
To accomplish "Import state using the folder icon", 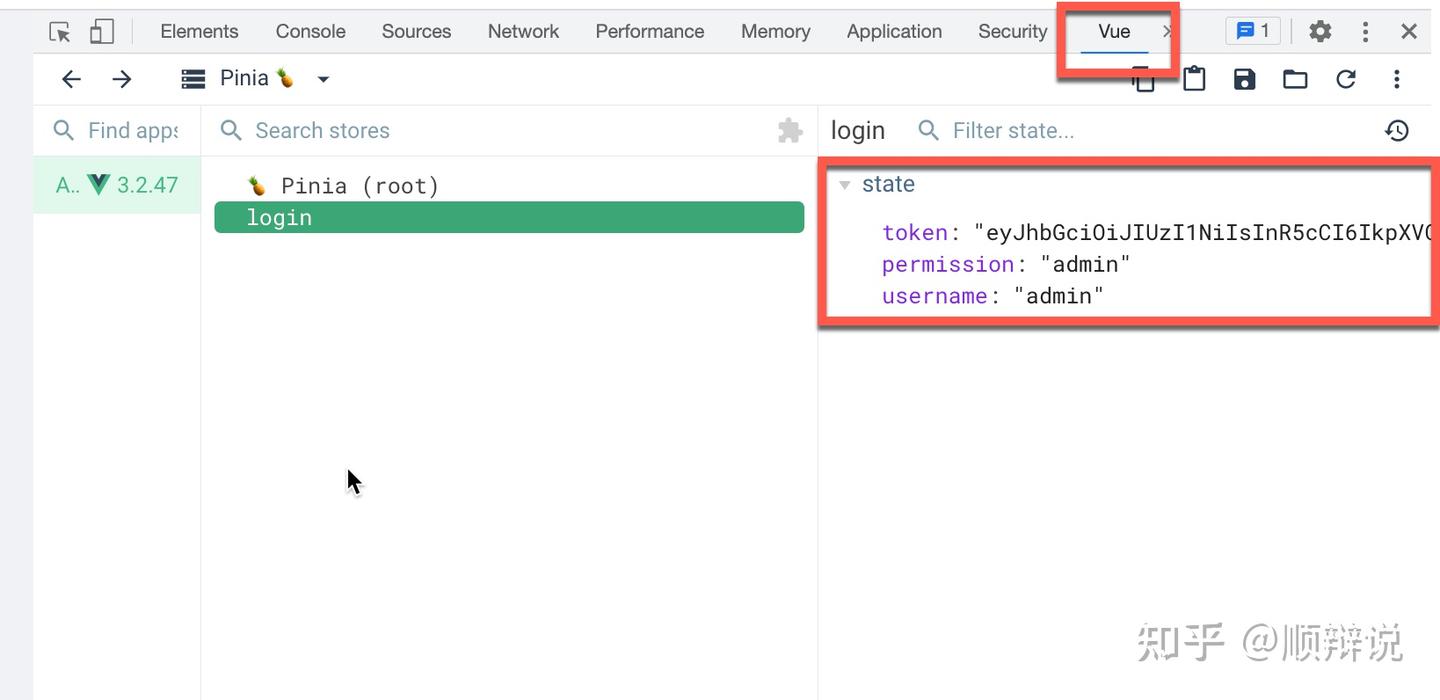I will (1295, 79).
